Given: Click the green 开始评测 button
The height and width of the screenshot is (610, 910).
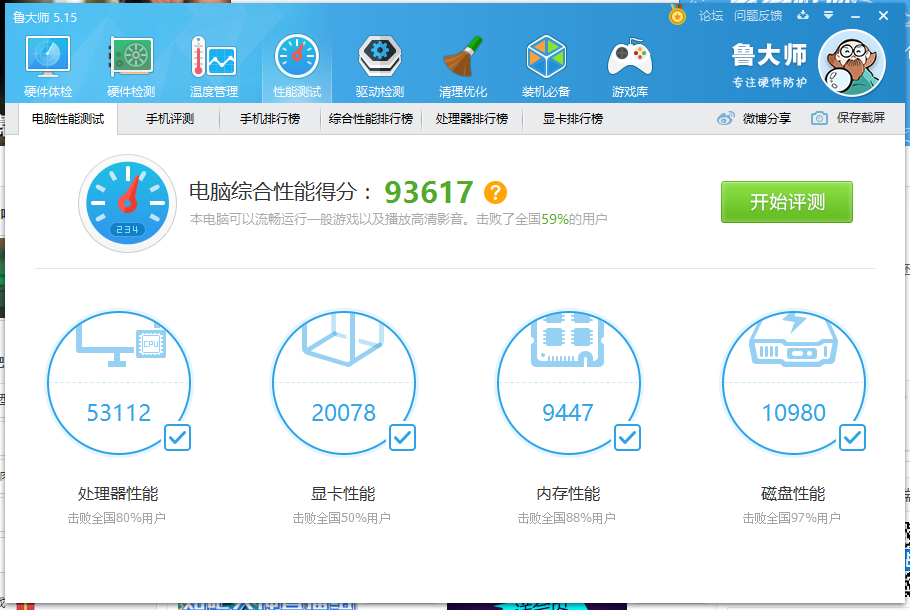Looking at the screenshot, I should coord(786,202).
